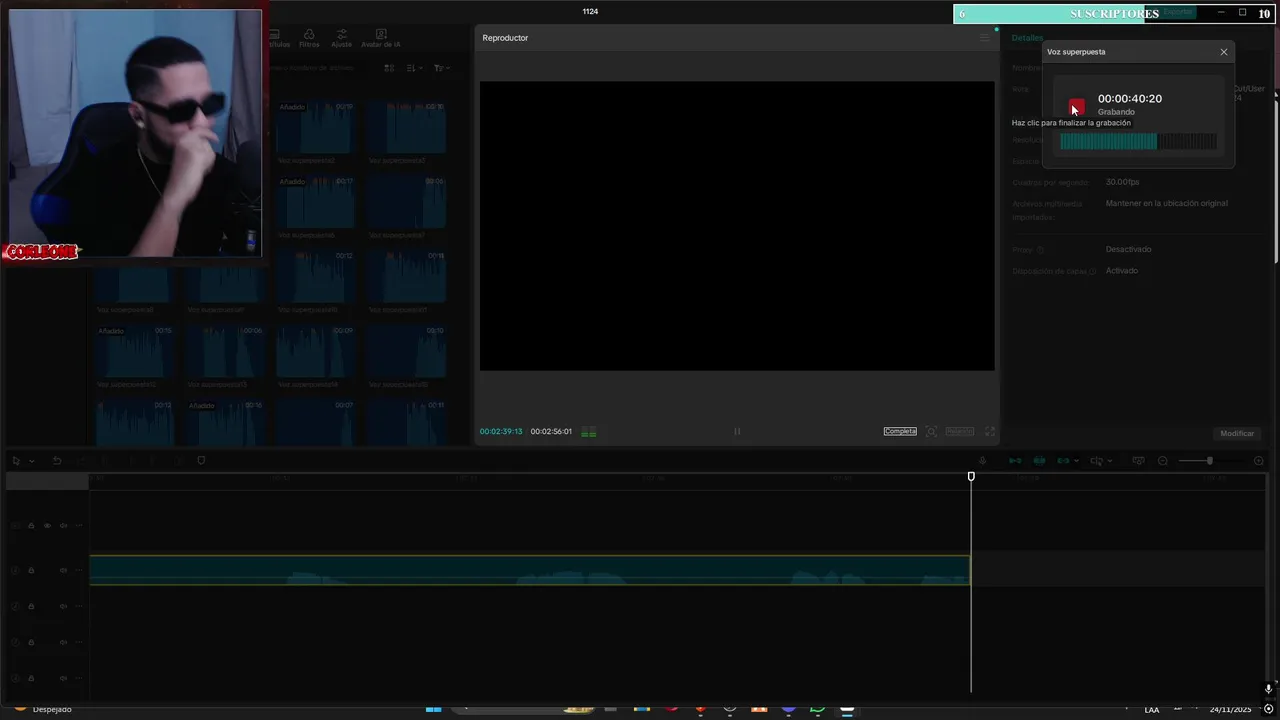Screen dimensions: 1280x720
Task: Switch to the Detalles tab
Action: coord(1027,38)
